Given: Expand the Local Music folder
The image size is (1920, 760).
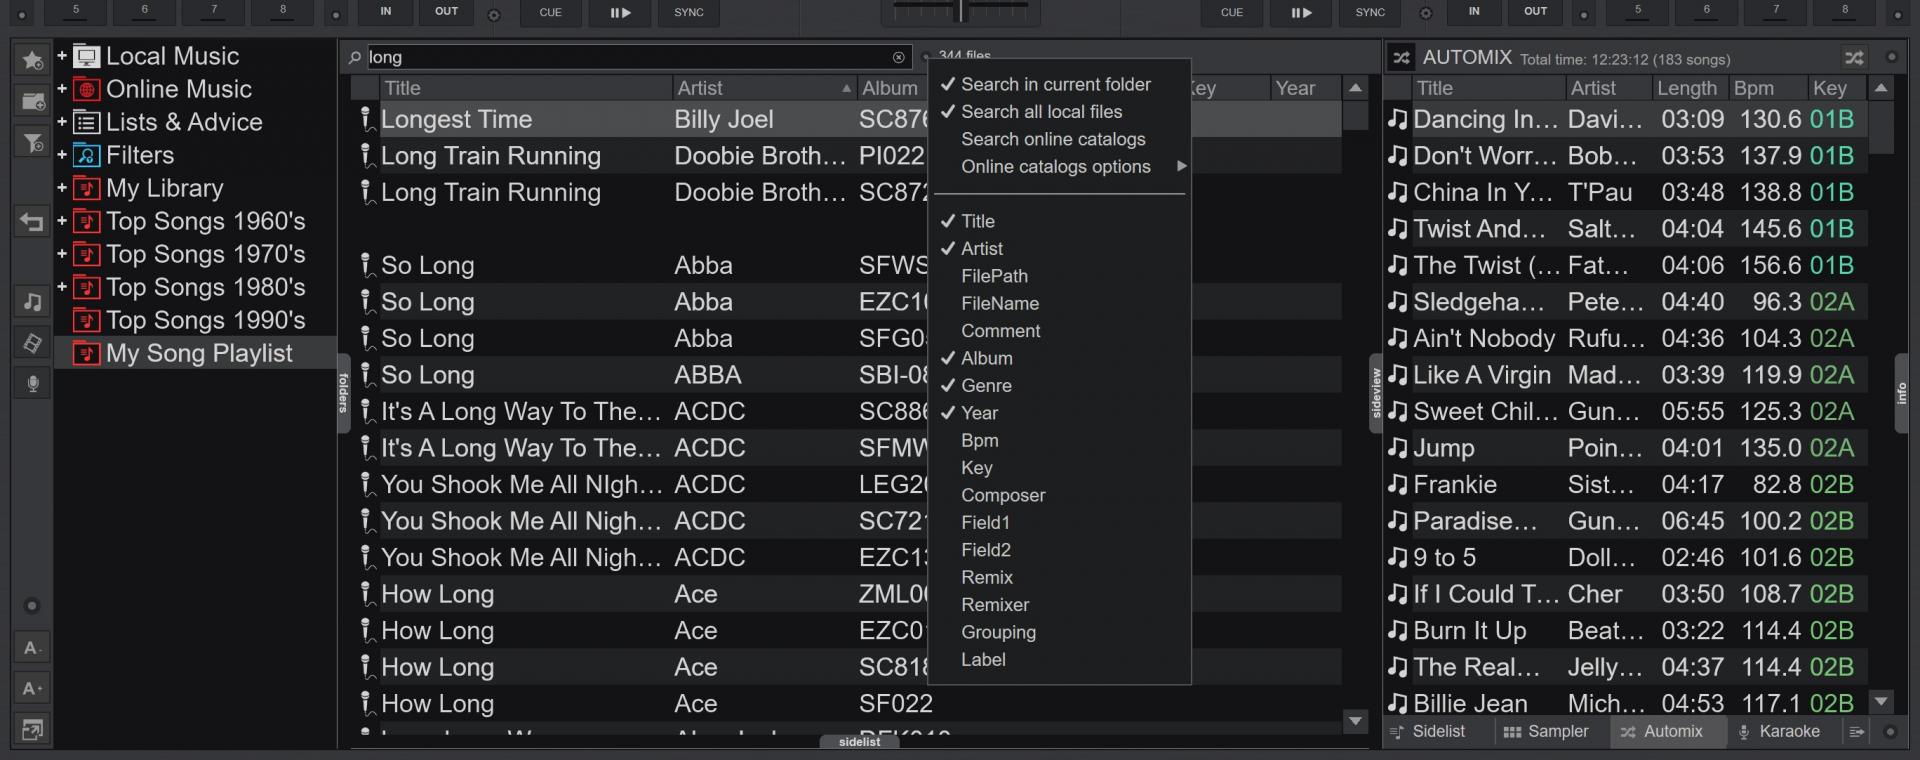Looking at the screenshot, I should [x=62, y=56].
